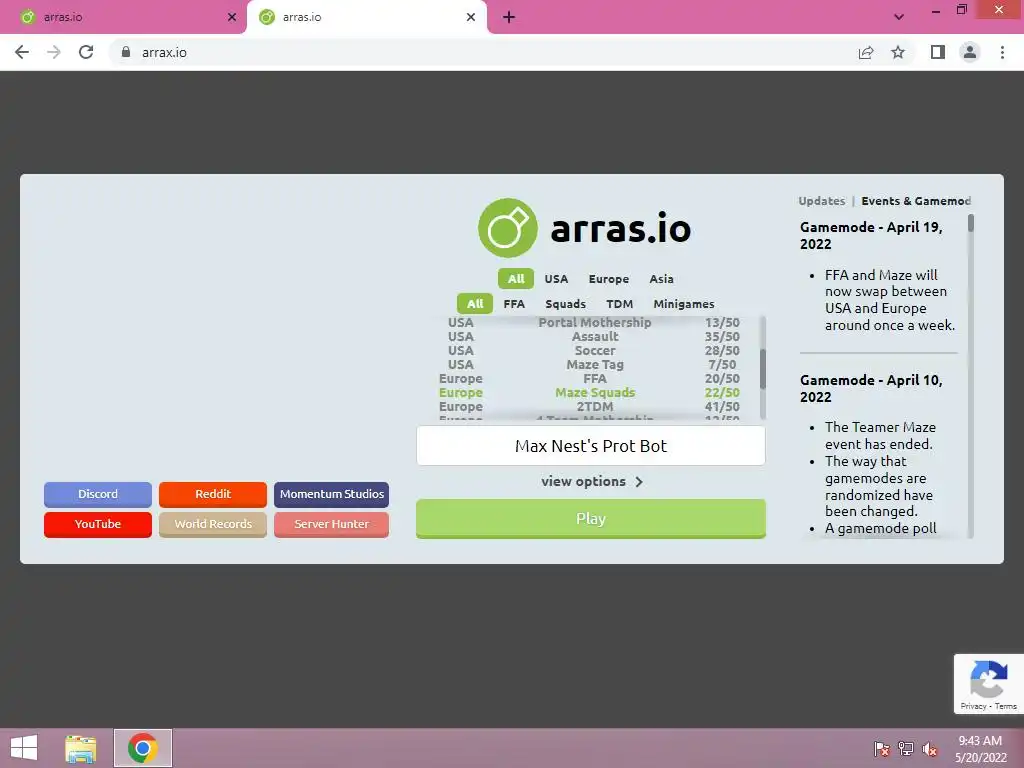
Task: Filter gamemodes by TDM
Action: [x=620, y=304]
